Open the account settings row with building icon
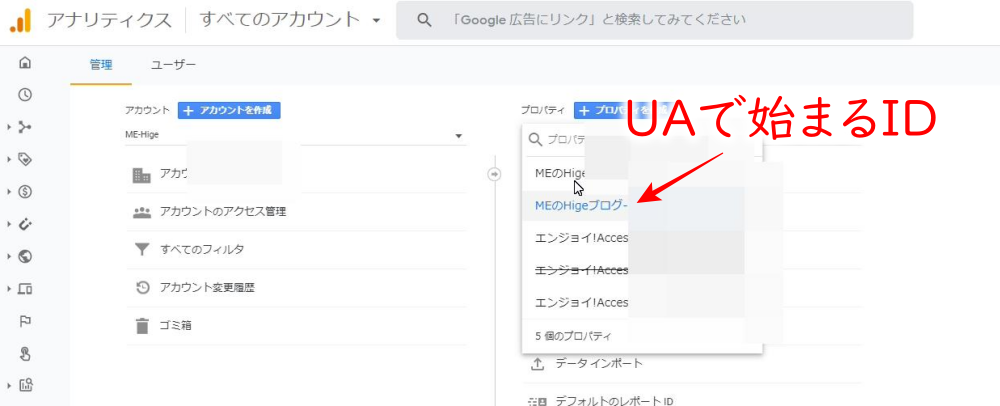The image size is (1000, 406). tap(296, 174)
